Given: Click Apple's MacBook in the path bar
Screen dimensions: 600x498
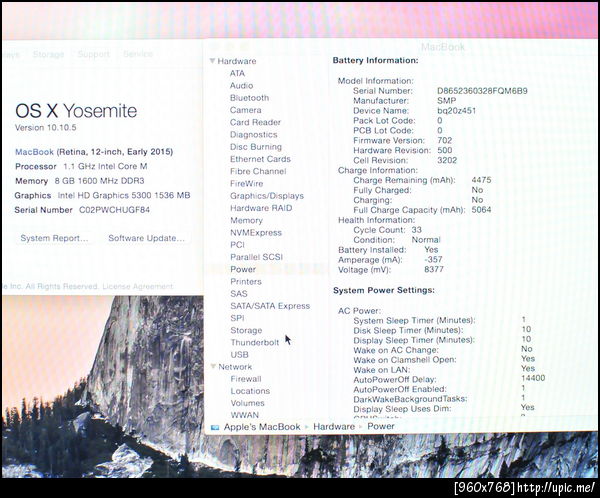Looking at the screenshot, I should tap(262, 427).
